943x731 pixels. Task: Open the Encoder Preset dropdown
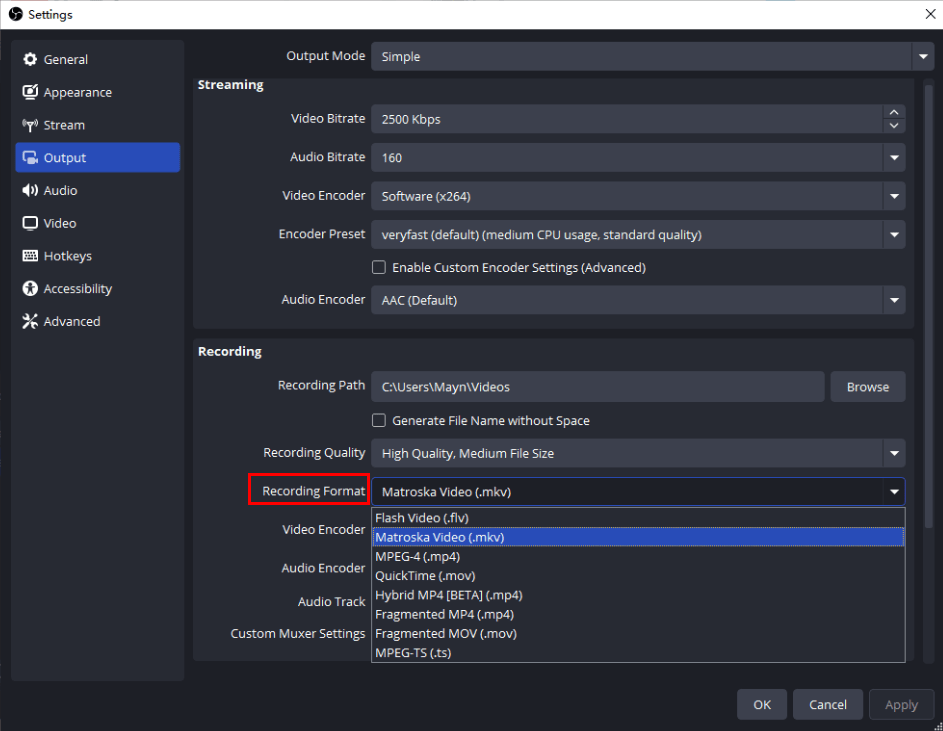pyautogui.click(x=893, y=236)
